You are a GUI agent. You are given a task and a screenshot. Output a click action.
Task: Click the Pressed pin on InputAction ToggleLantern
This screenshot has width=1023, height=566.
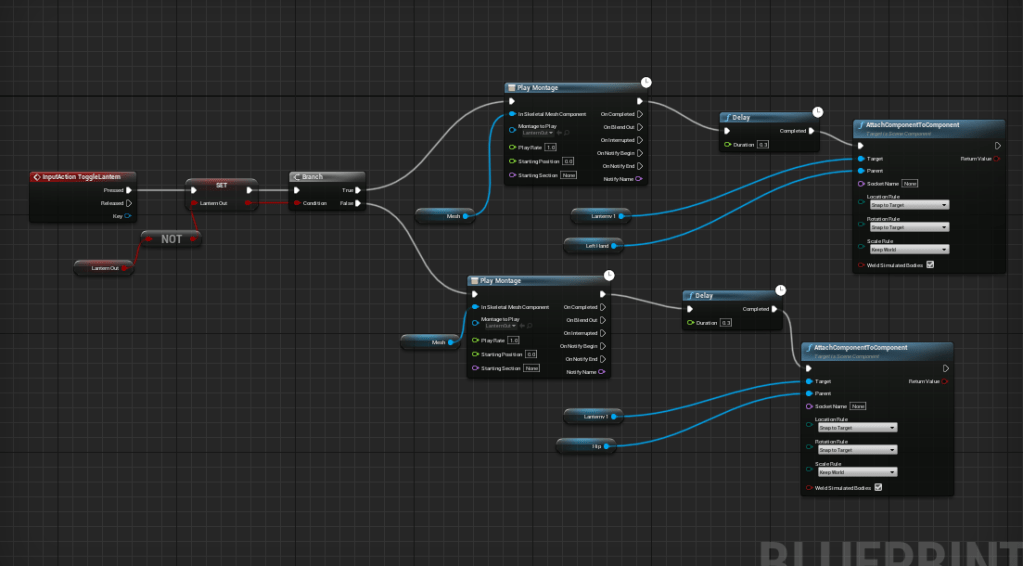click(128, 189)
